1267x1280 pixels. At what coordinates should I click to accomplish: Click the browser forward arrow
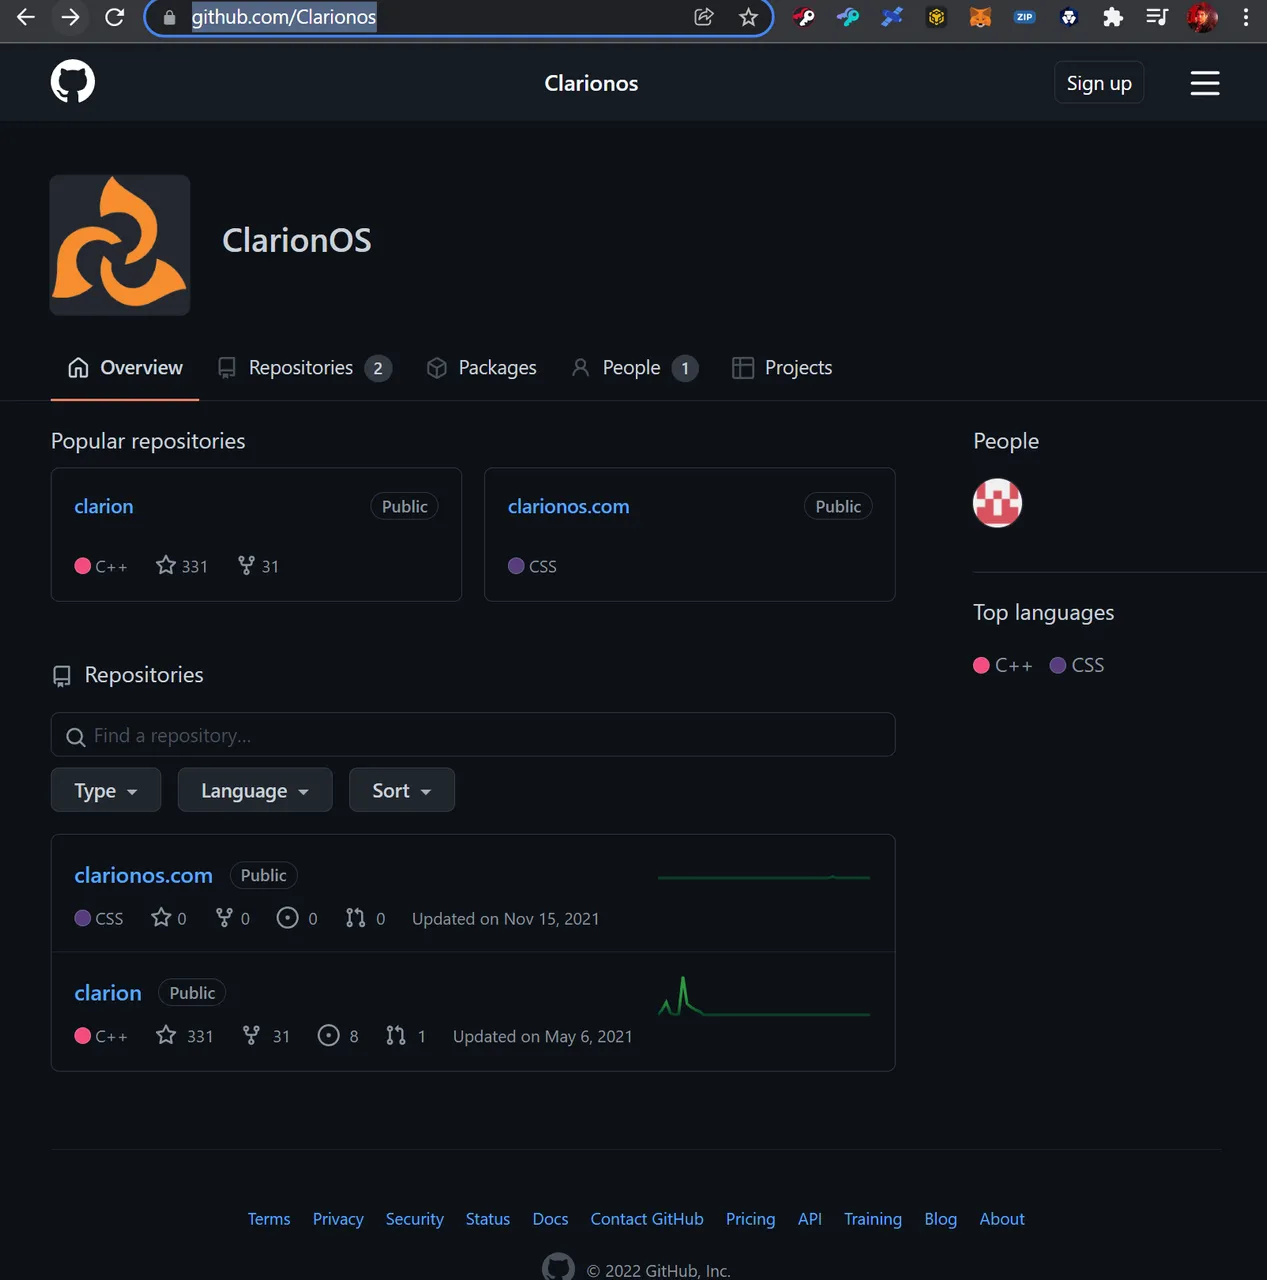click(70, 17)
